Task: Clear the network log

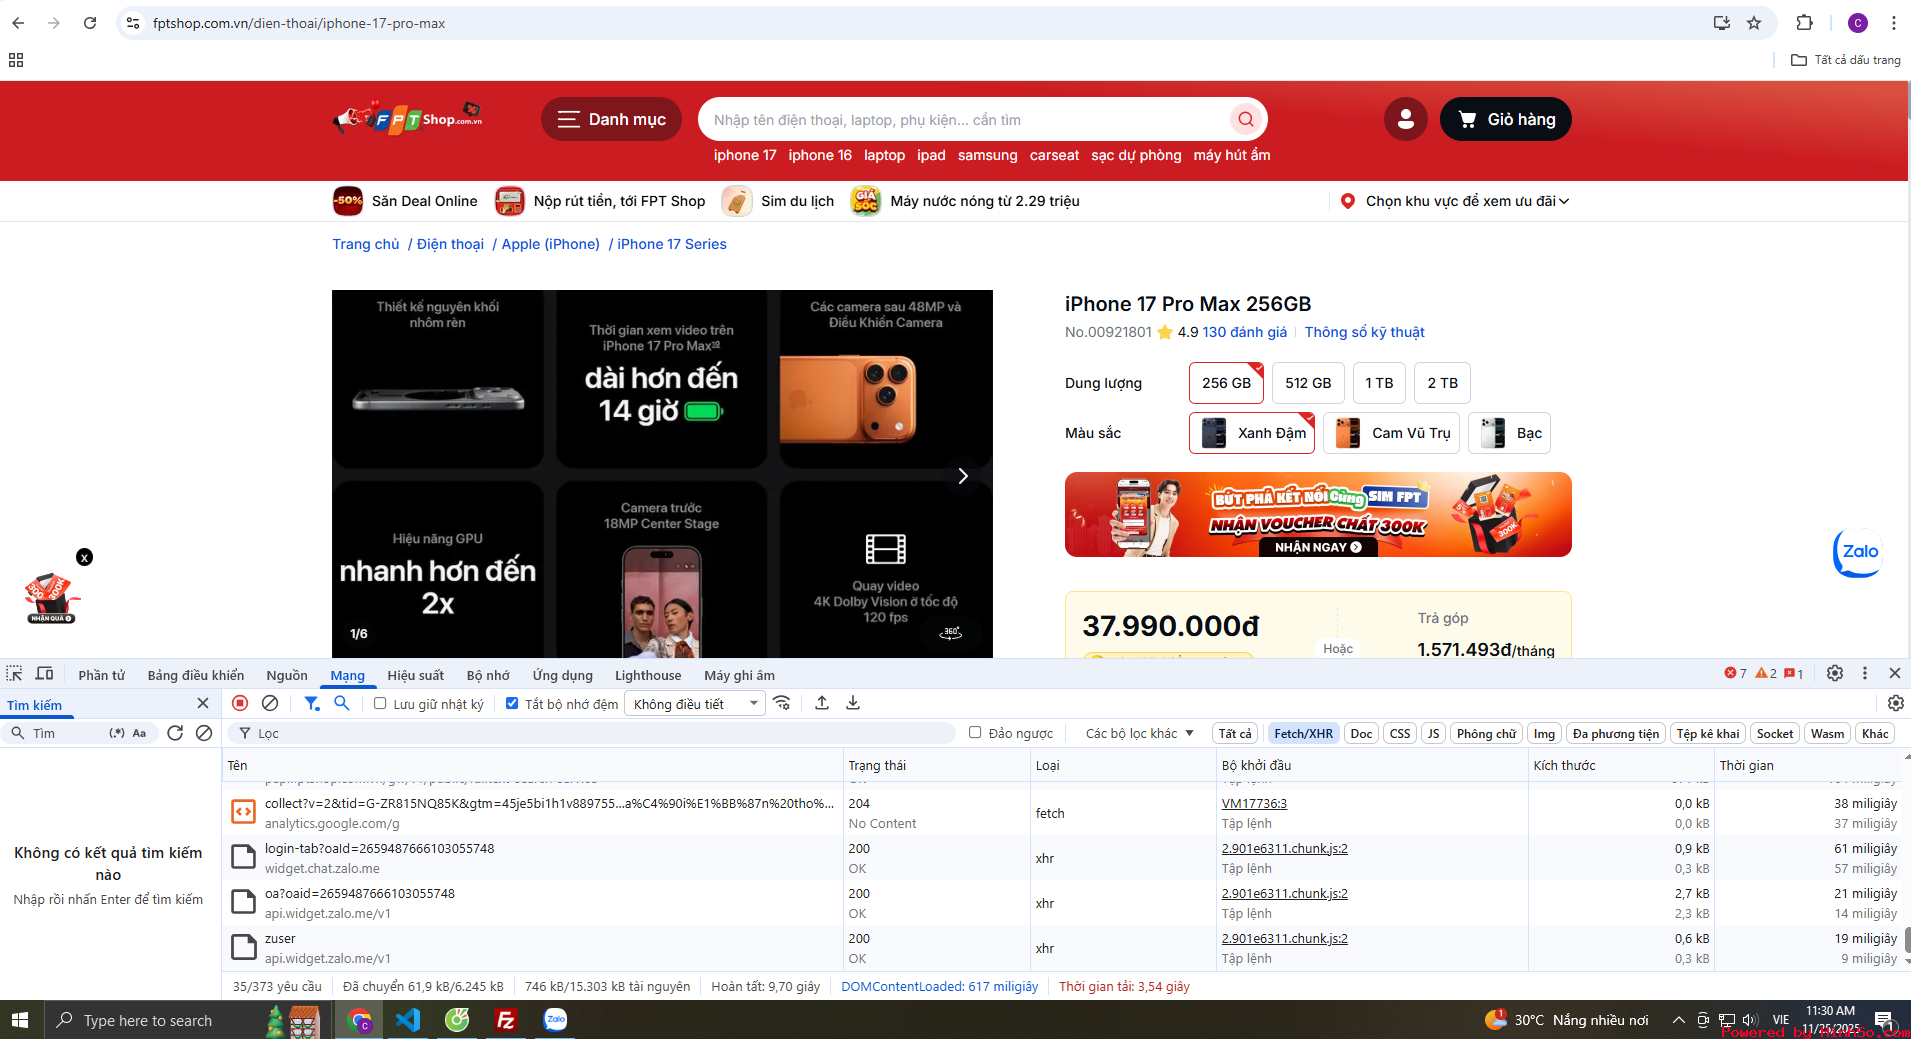Action: point(270,703)
